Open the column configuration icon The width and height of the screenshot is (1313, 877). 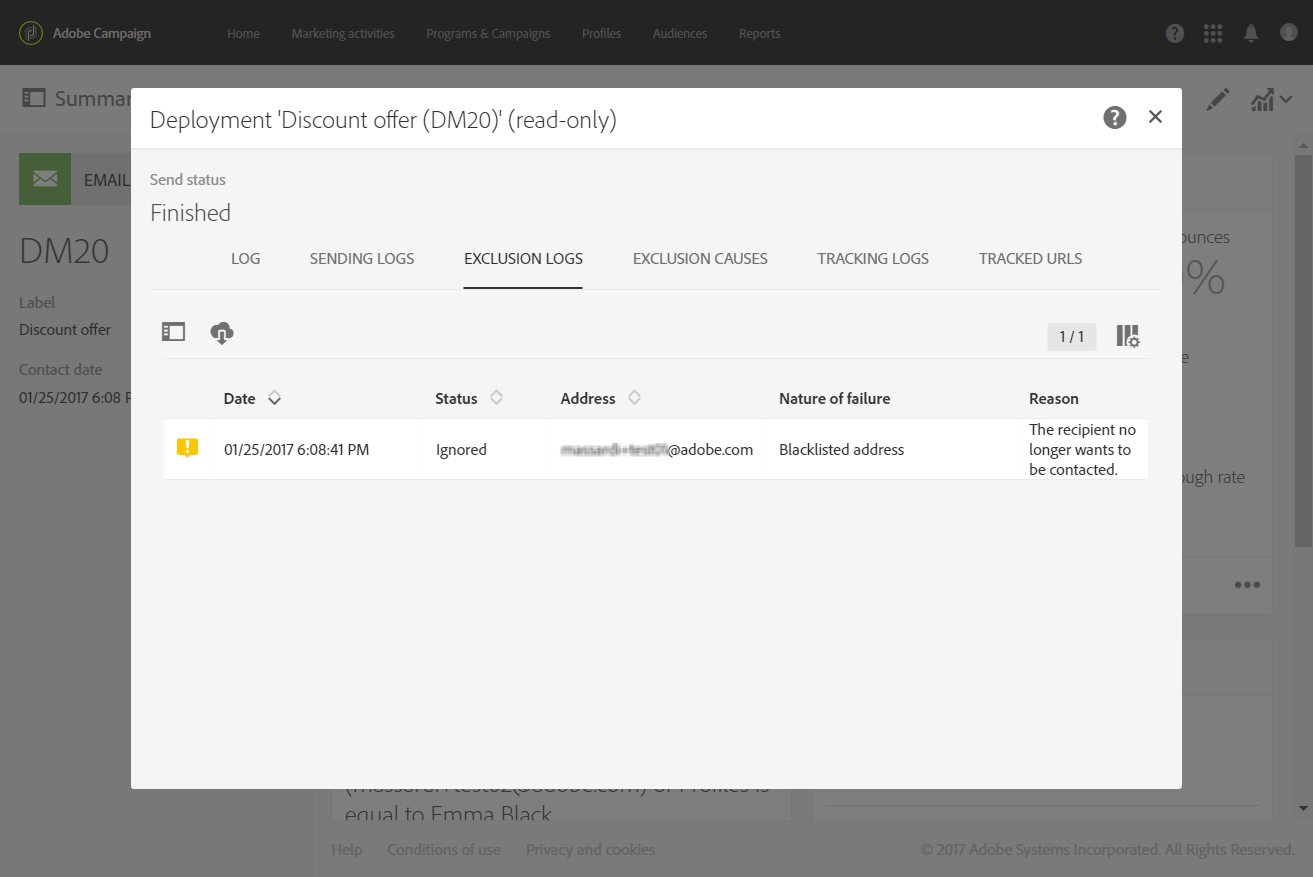(1128, 336)
